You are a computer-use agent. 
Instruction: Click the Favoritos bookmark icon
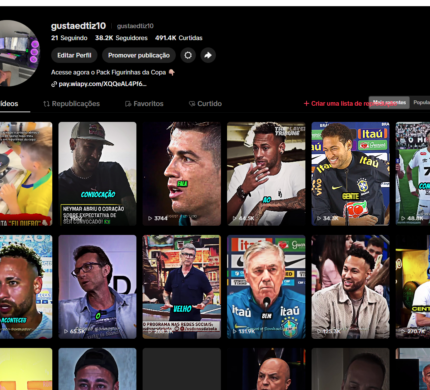click(x=128, y=104)
